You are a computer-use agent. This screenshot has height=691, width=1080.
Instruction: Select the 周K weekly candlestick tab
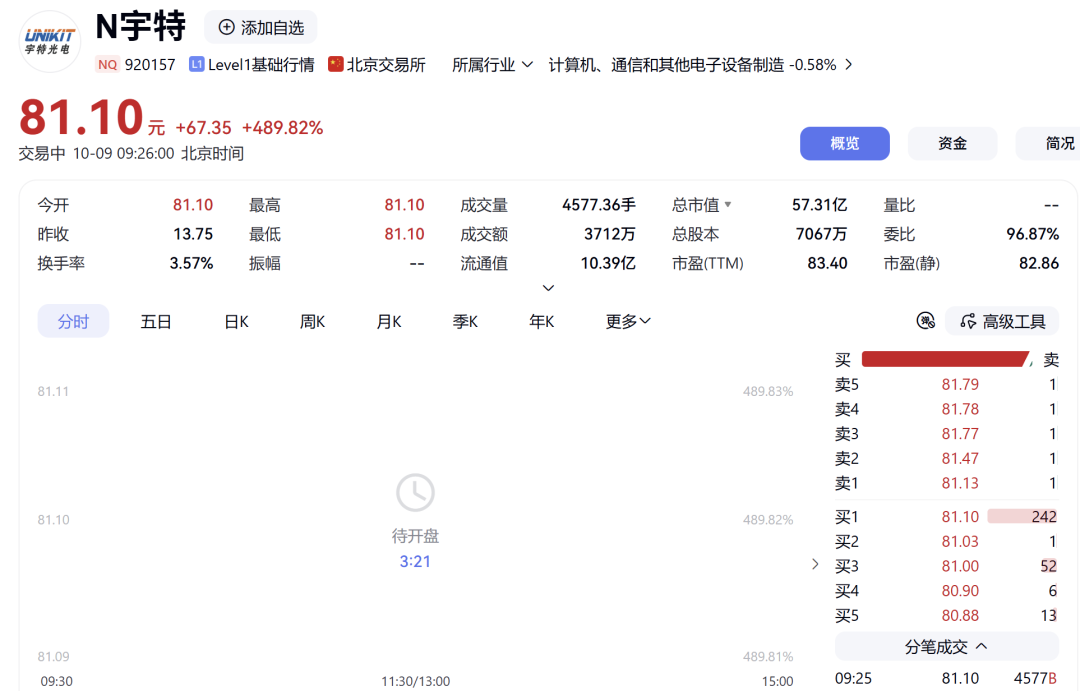click(312, 322)
